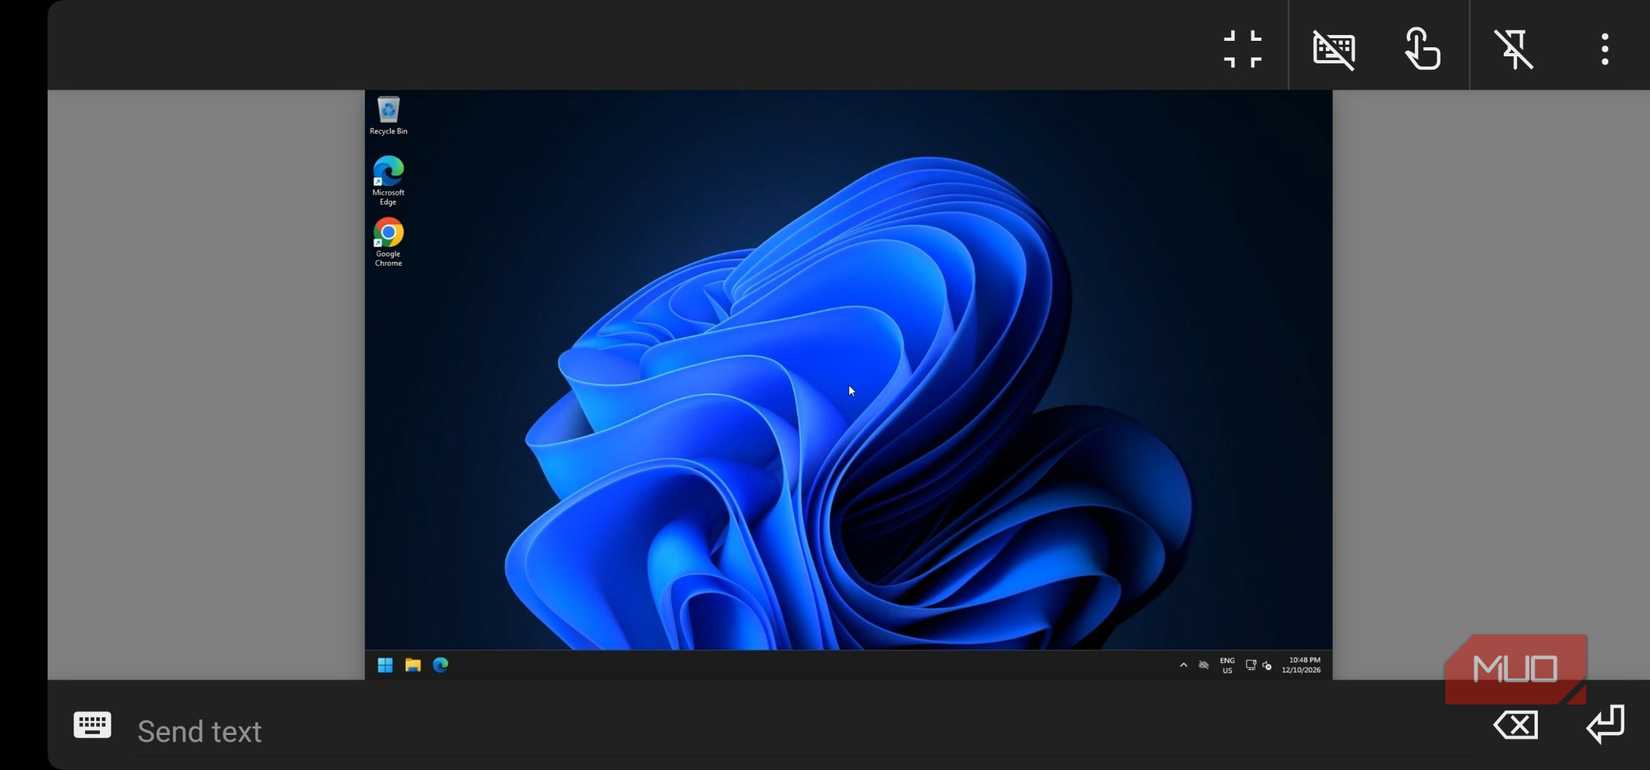This screenshot has width=1650, height=770.
Task: Focus the Send text input field
Action: (800, 731)
